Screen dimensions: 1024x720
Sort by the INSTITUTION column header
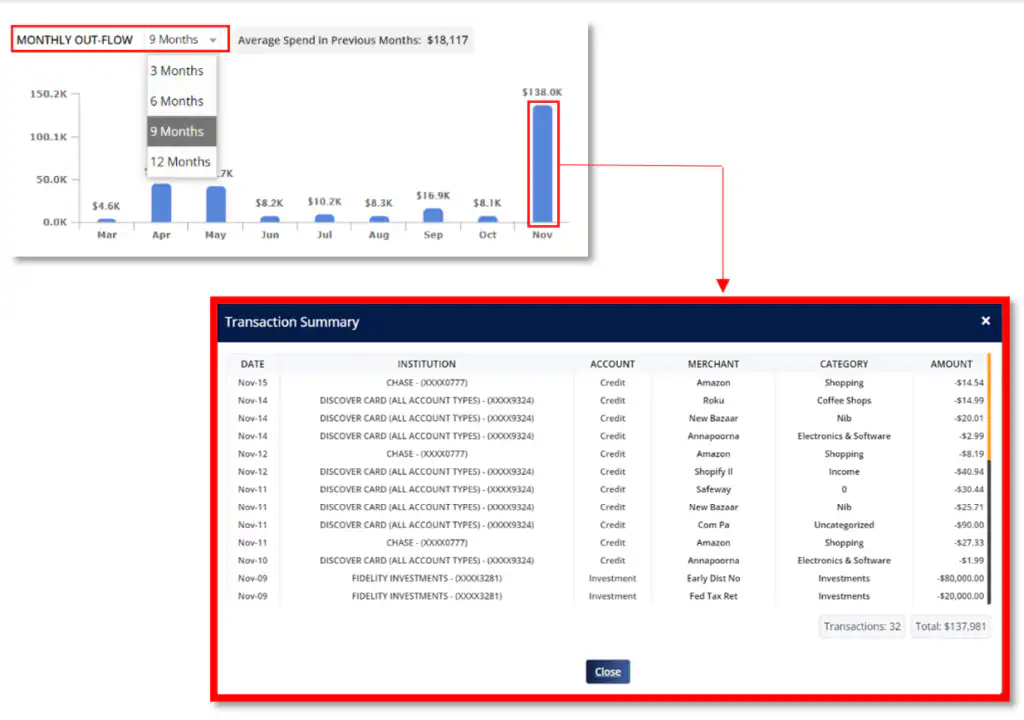pyautogui.click(x=426, y=364)
